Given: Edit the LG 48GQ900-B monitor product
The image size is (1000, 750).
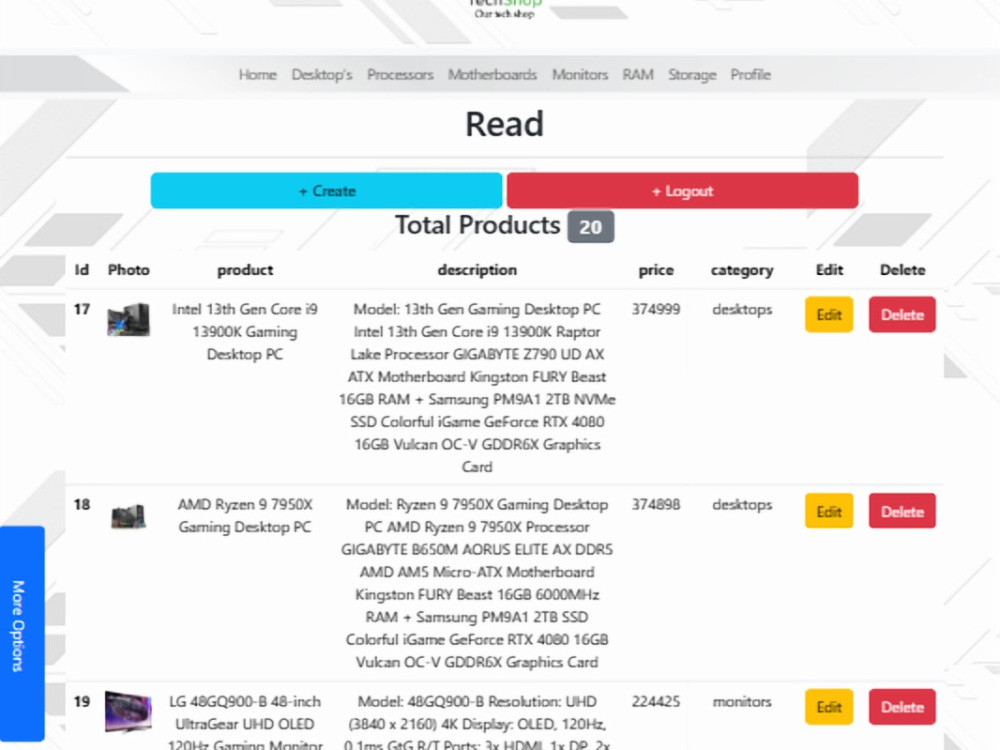Looking at the screenshot, I should 828,707.
